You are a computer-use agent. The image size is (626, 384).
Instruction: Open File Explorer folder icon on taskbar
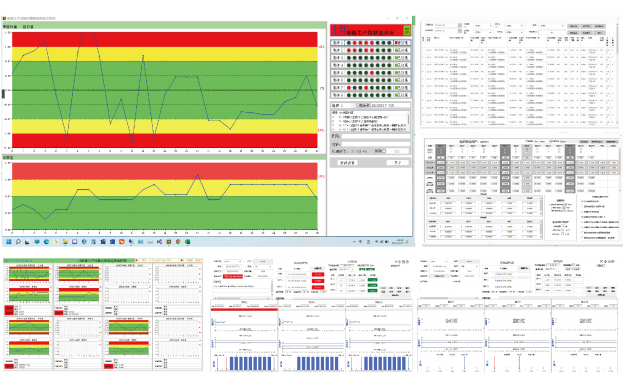click(65, 242)
